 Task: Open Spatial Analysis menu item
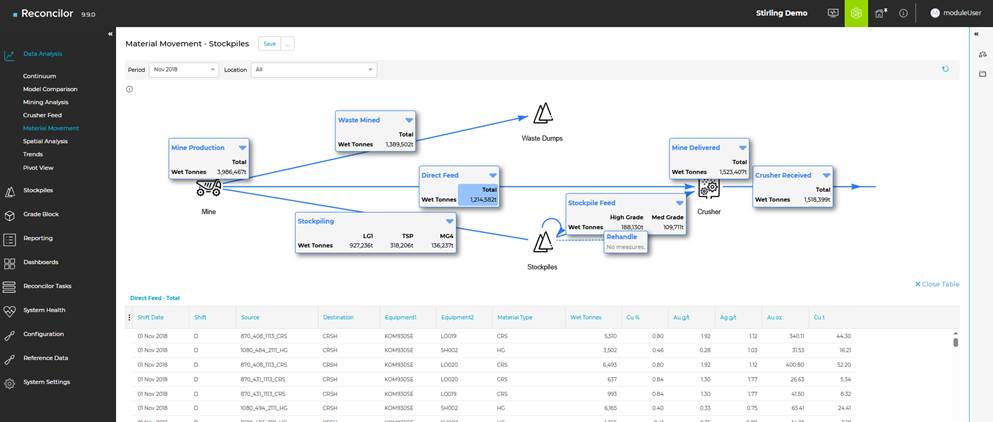point(45,141)
